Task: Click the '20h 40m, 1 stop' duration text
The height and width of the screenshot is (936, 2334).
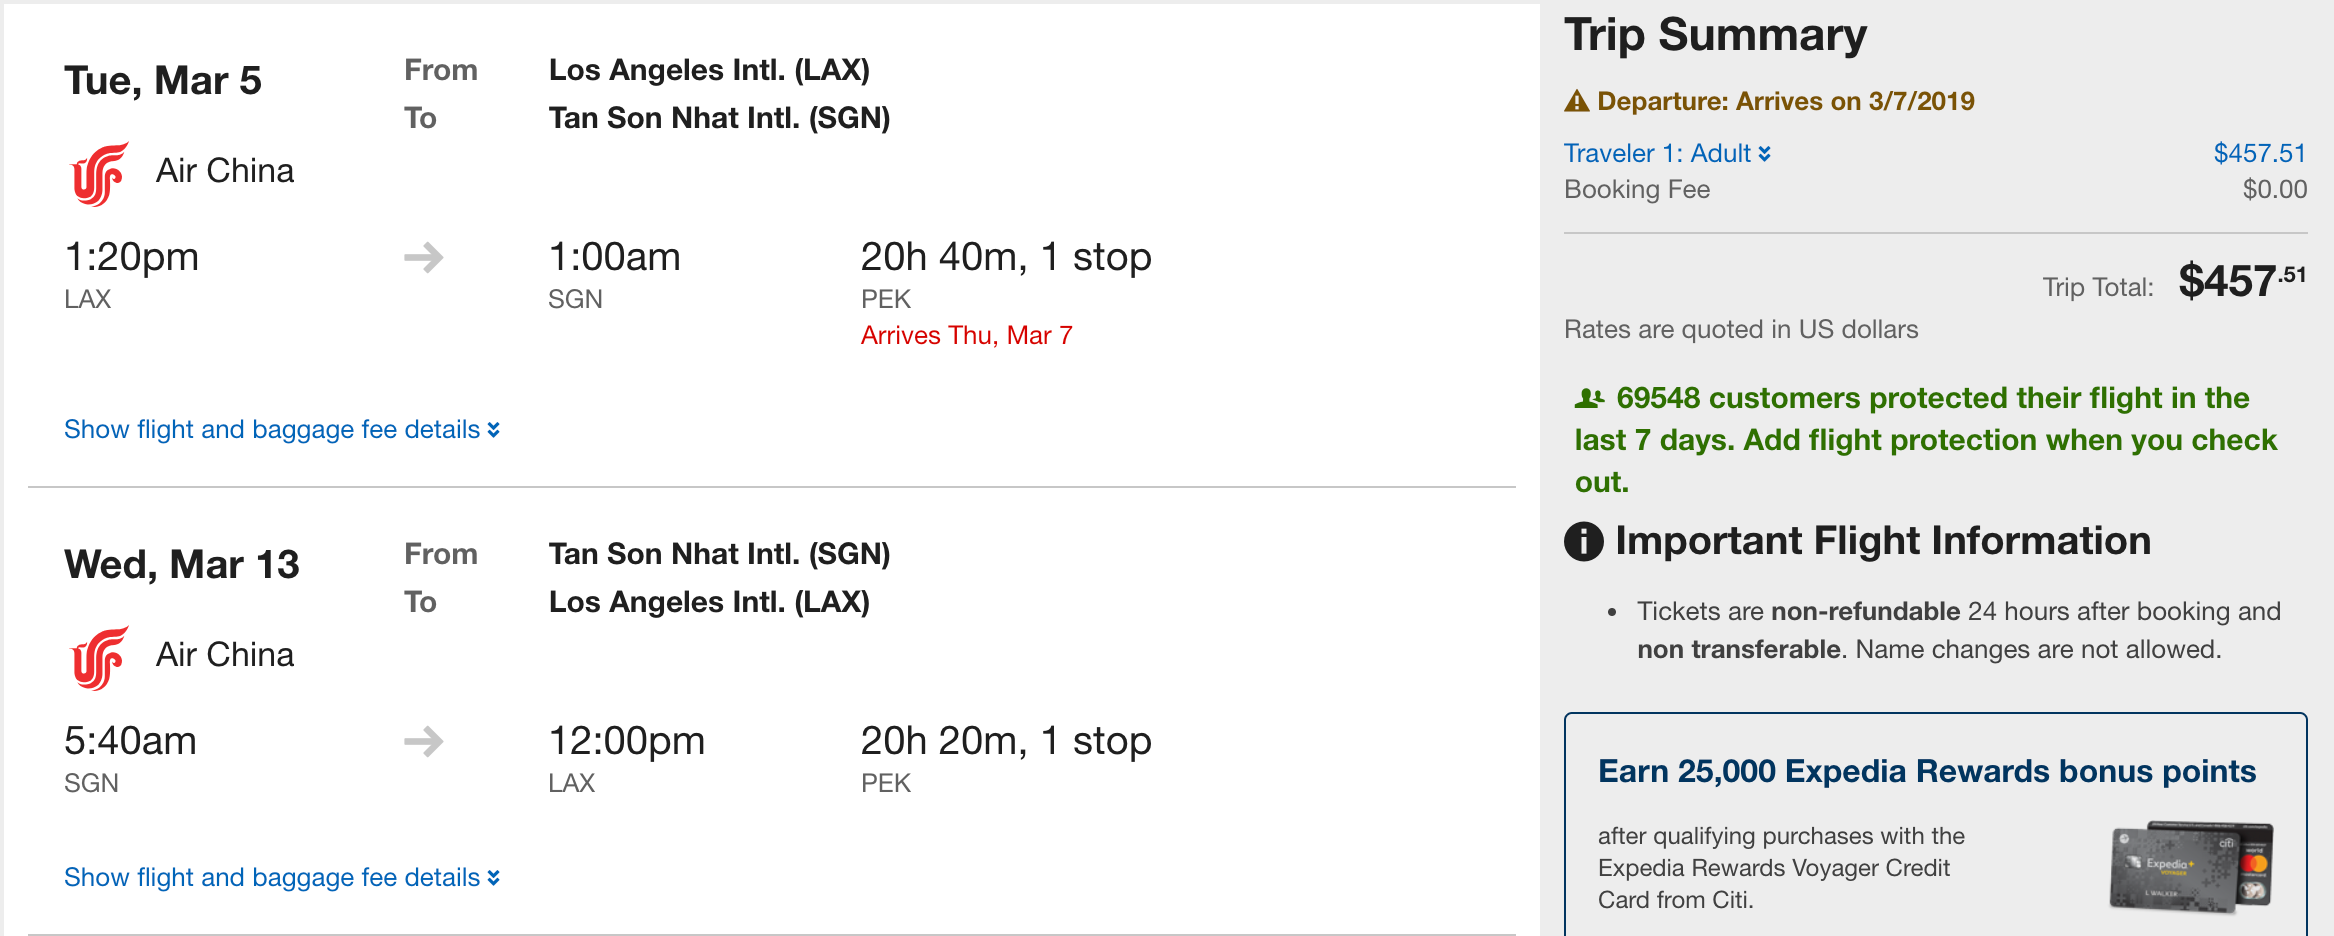Action: click(1005, 258)
